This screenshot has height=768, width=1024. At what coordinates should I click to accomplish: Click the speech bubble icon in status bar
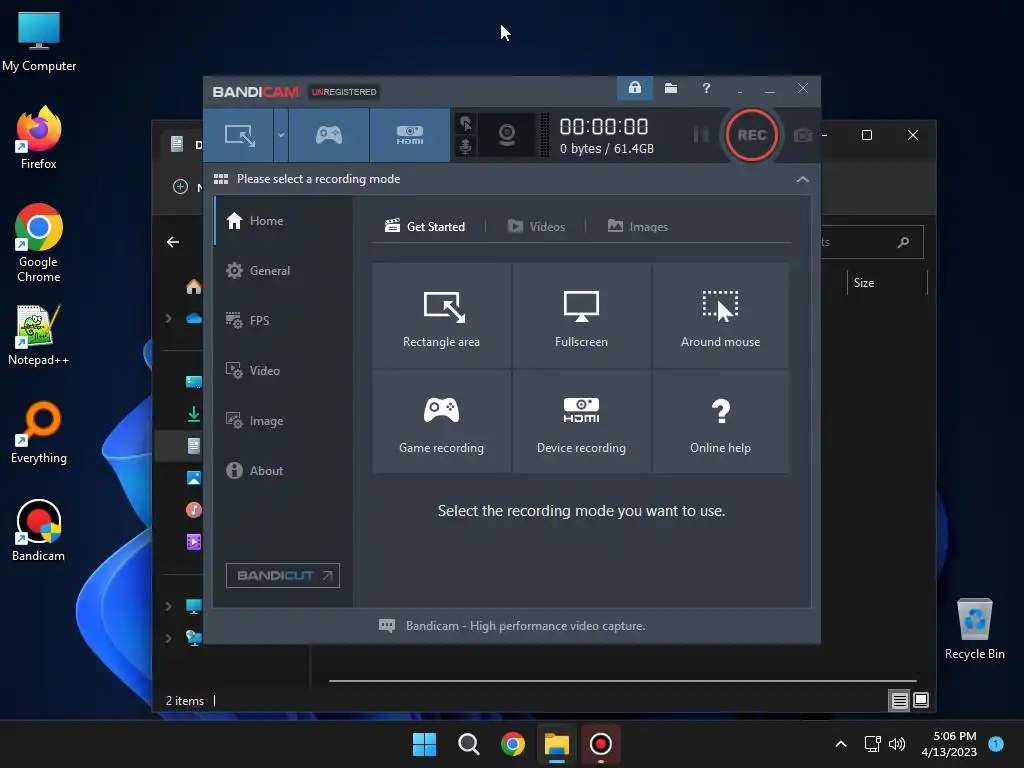[387, 626]
